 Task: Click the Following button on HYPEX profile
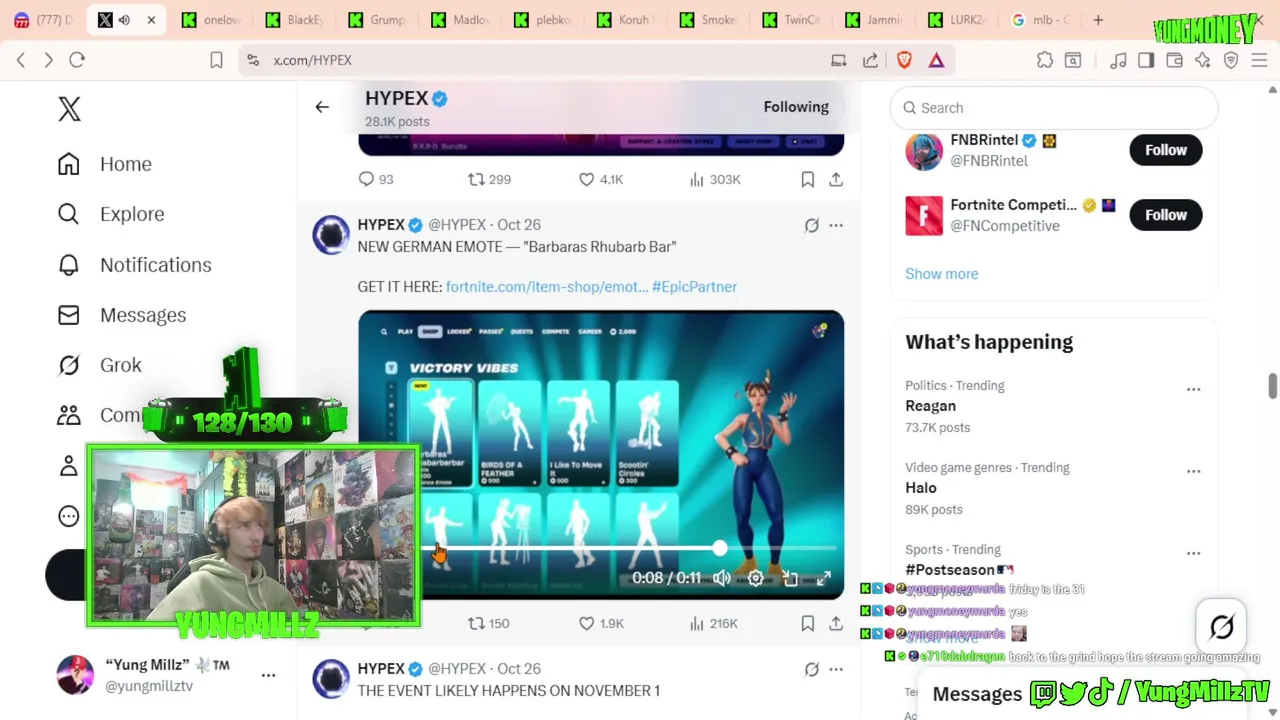[796, 107]
